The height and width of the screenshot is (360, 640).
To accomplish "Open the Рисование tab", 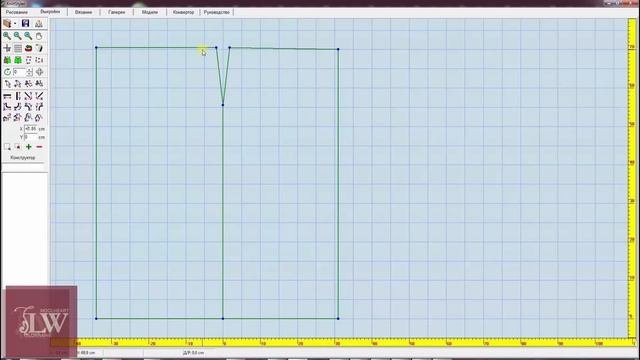I will coord(17,12).
